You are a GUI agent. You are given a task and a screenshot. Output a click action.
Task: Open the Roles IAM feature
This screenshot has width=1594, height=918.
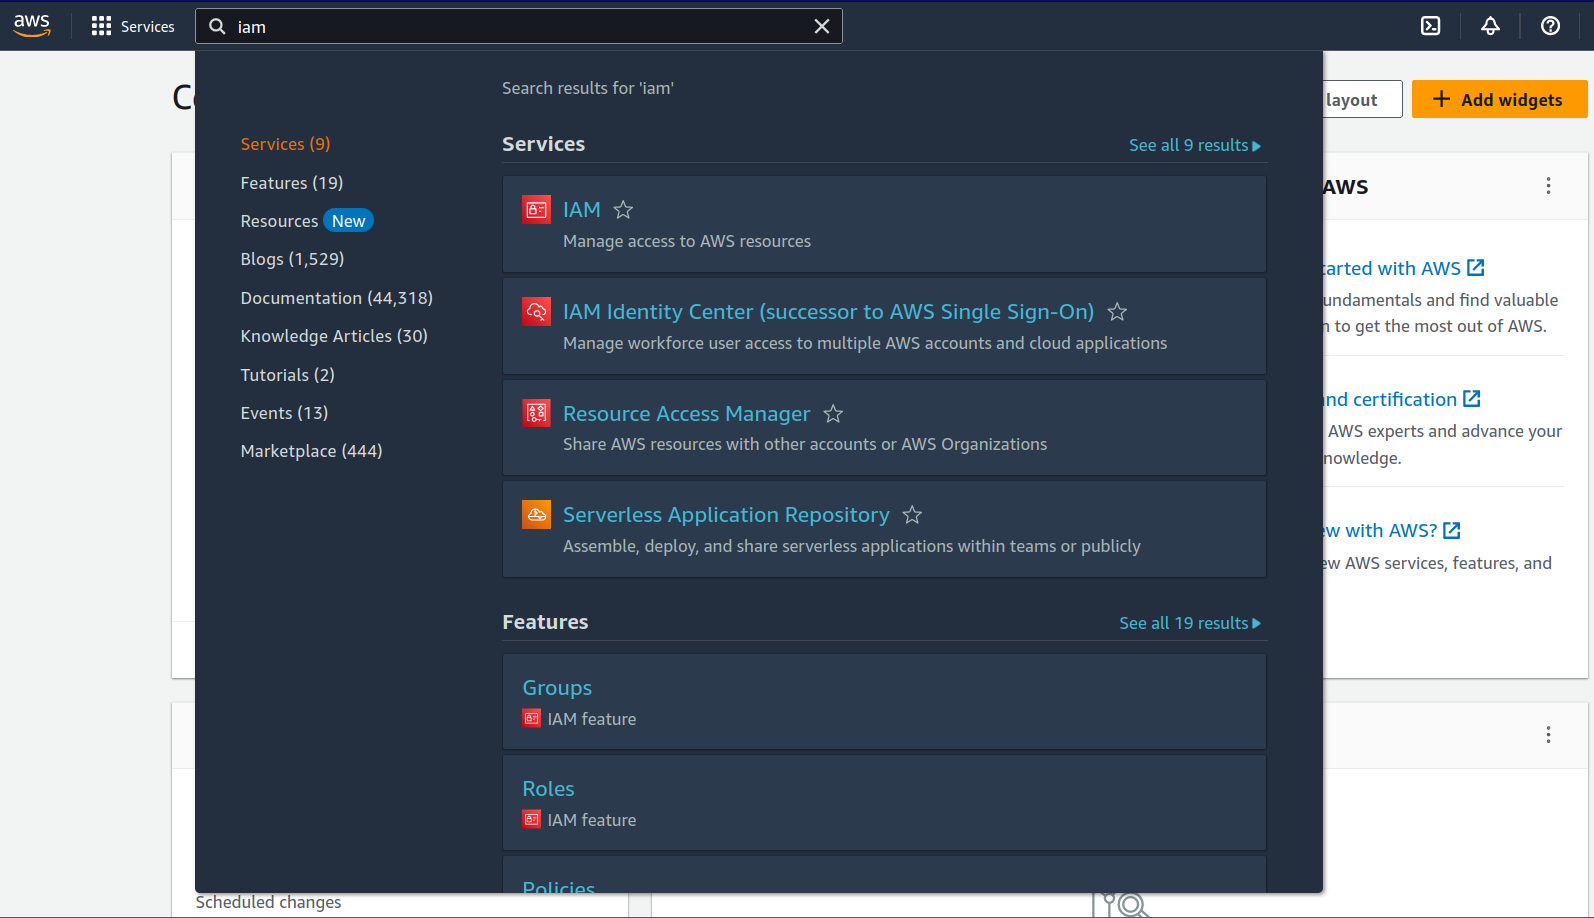tap(548, 789)
